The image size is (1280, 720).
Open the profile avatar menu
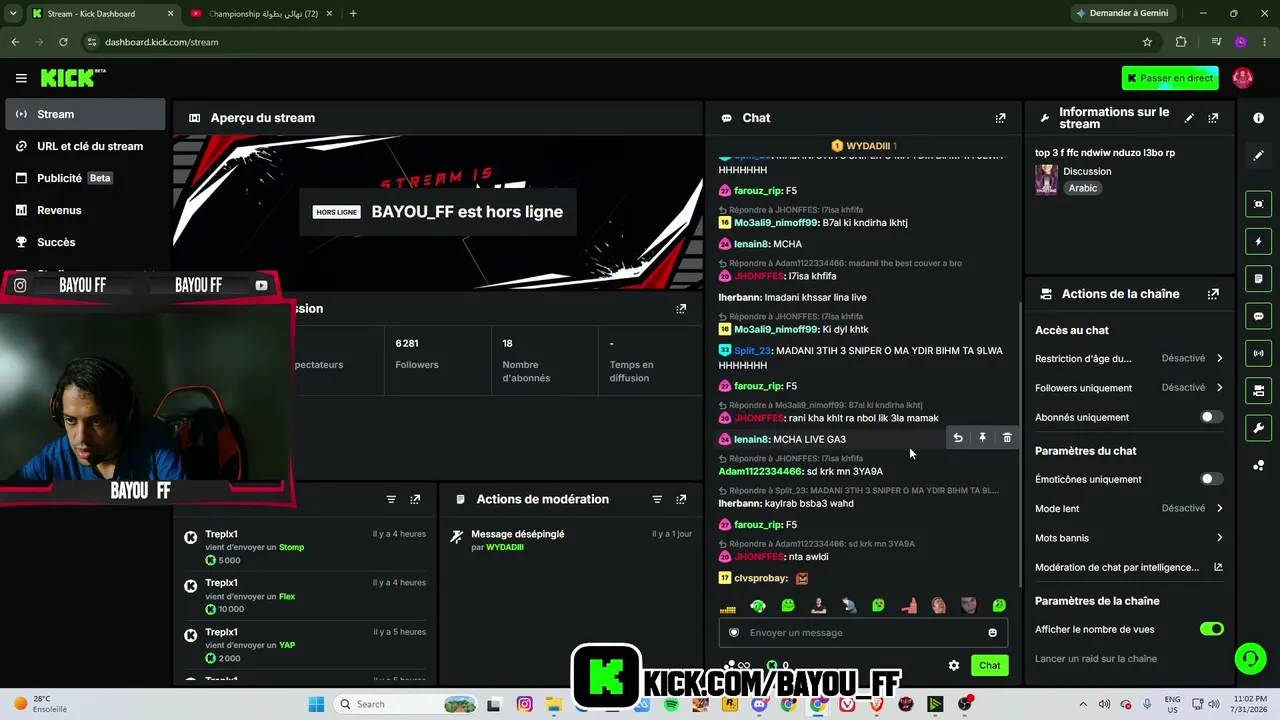1243,78
